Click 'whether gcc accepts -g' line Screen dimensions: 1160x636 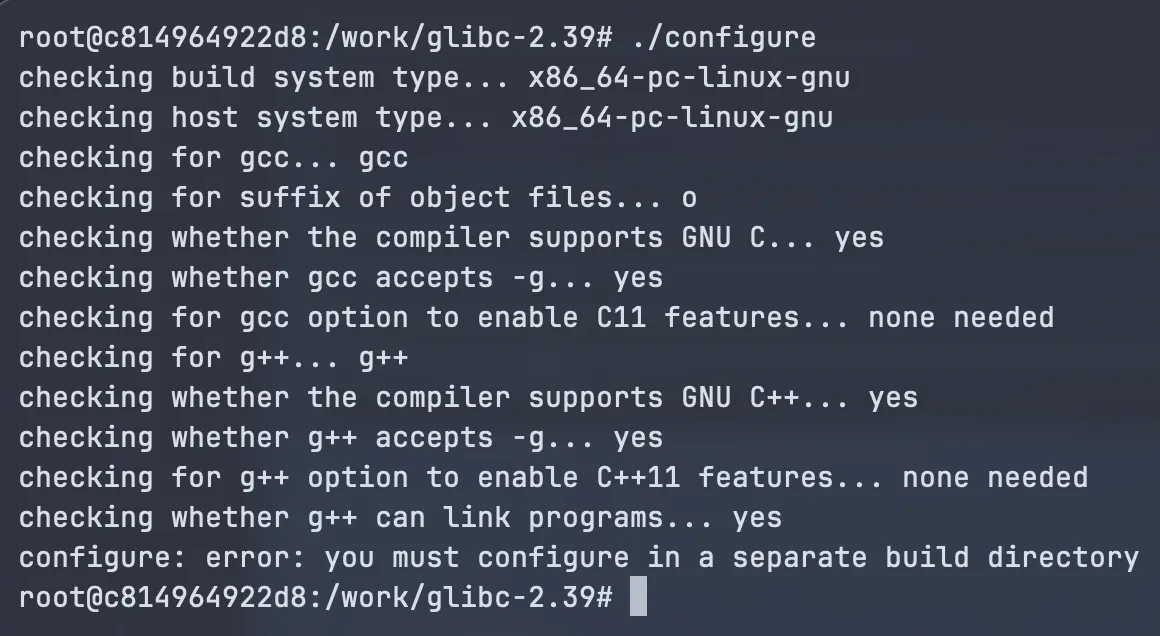(340, 277)
